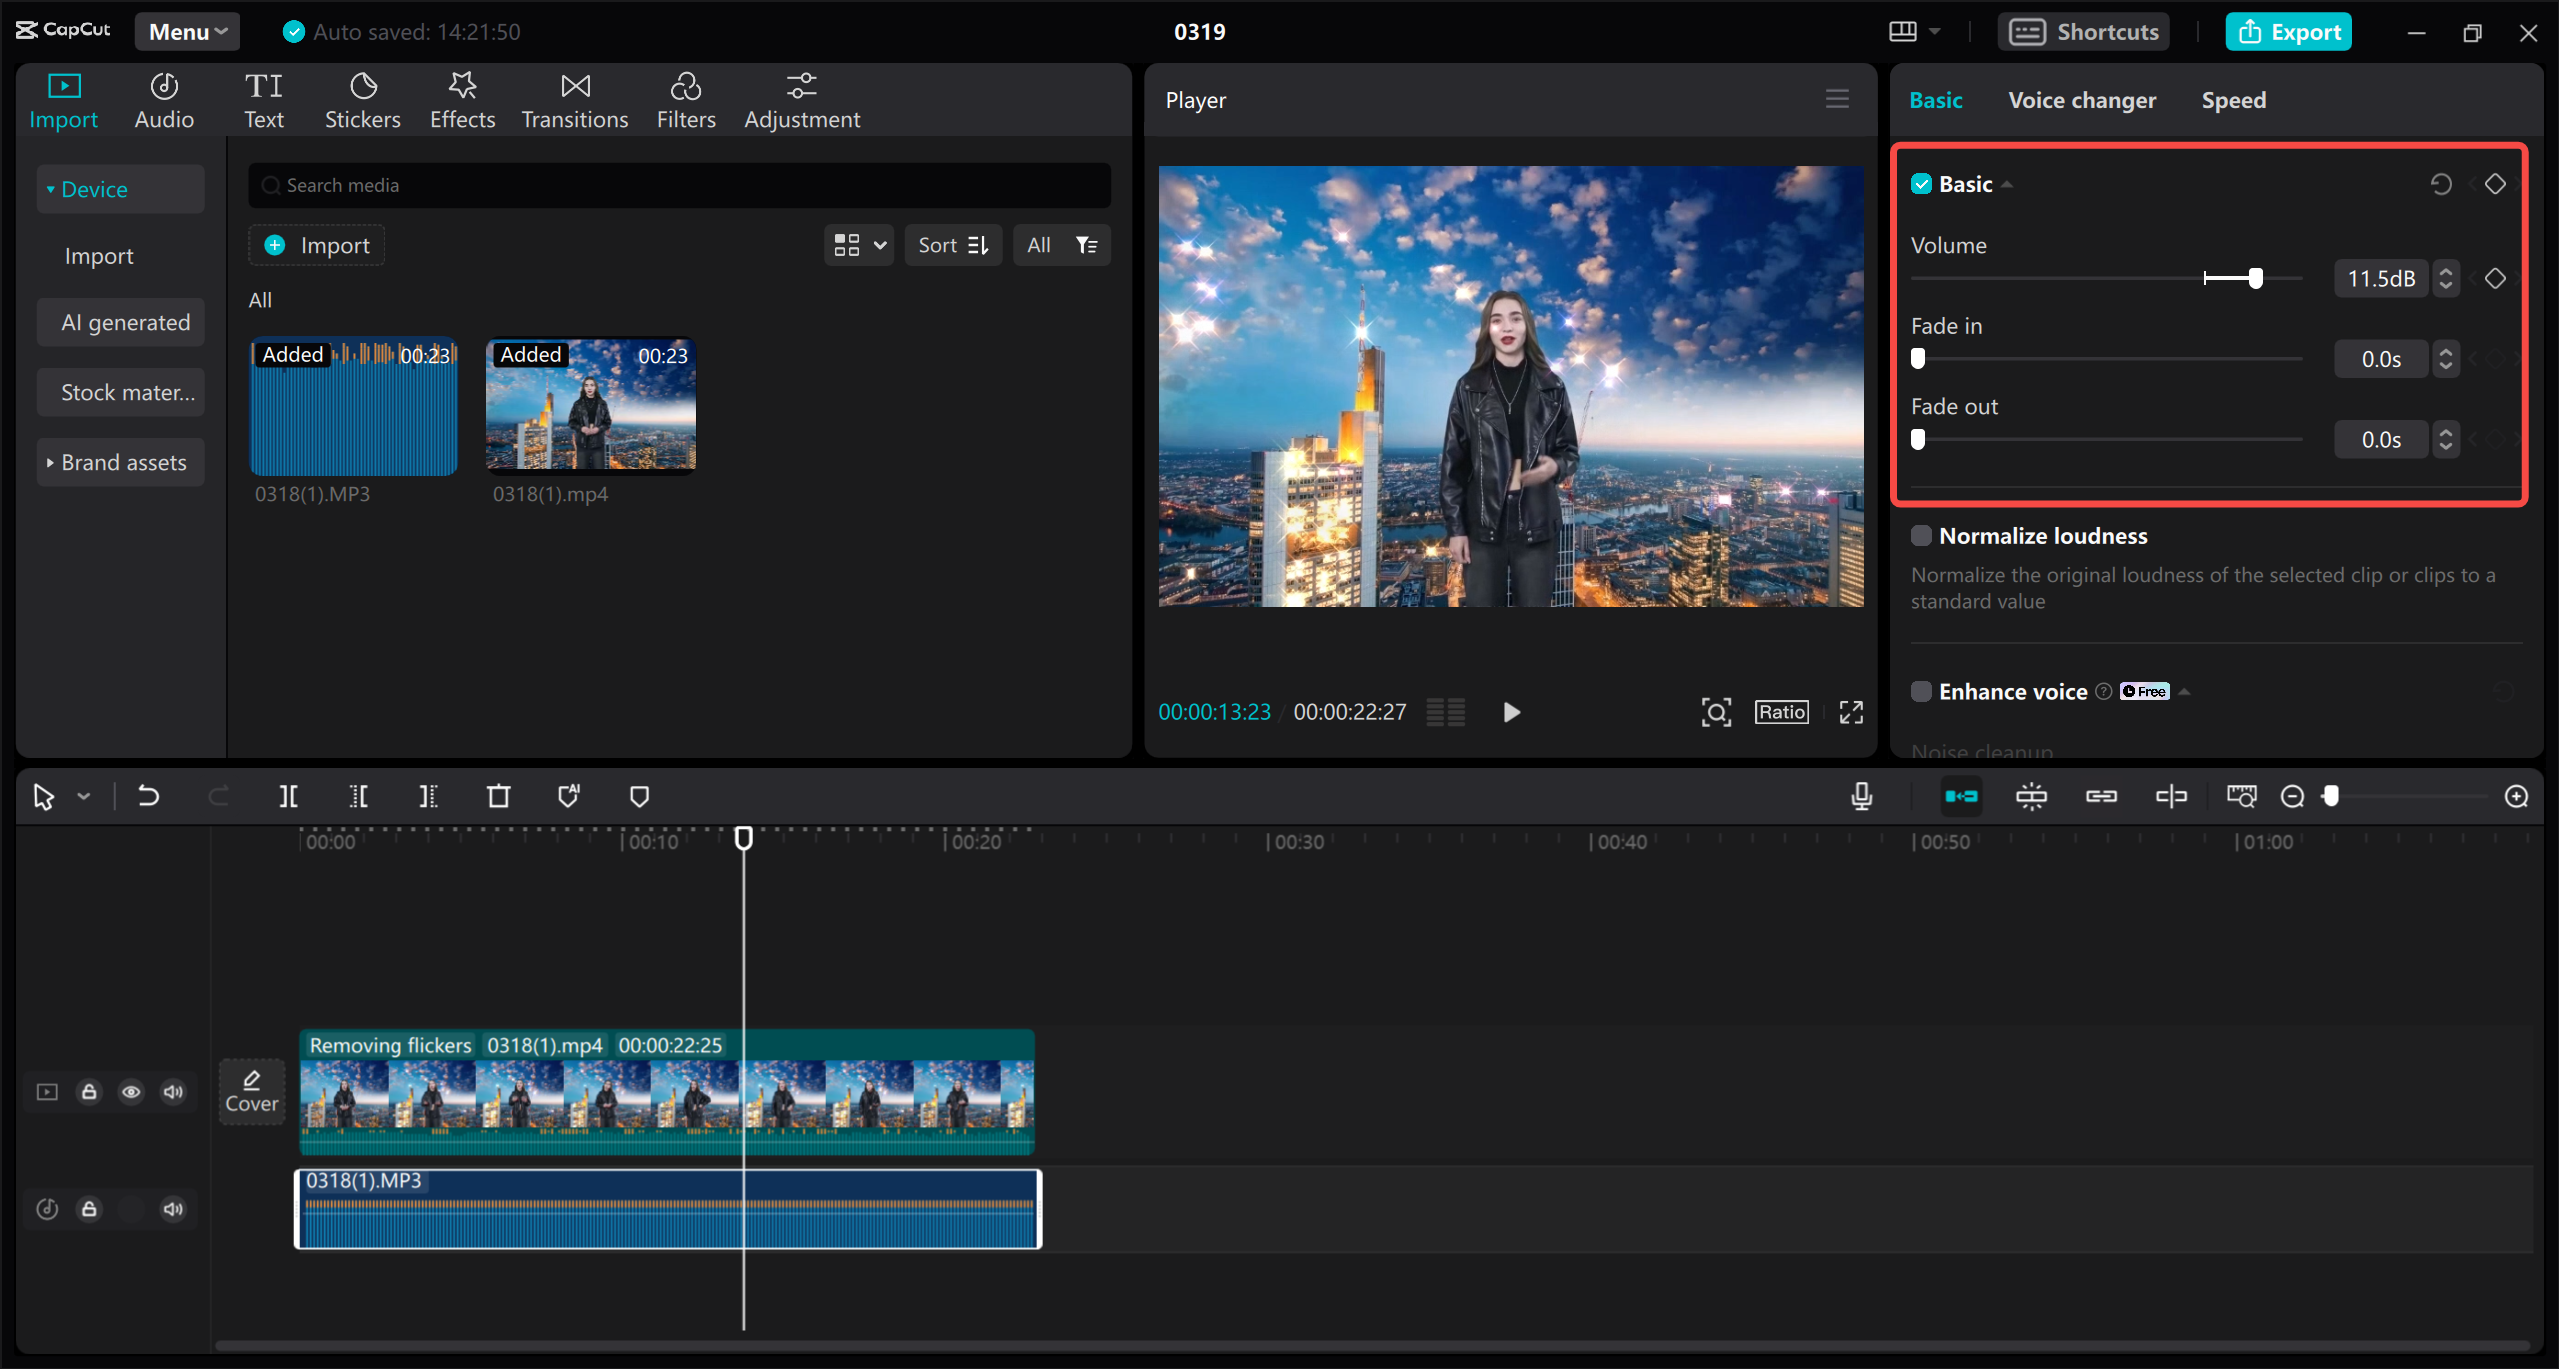Open the Speed tab
Viewport: 2559px width, 1369px height.
[x=2233, y=99]
